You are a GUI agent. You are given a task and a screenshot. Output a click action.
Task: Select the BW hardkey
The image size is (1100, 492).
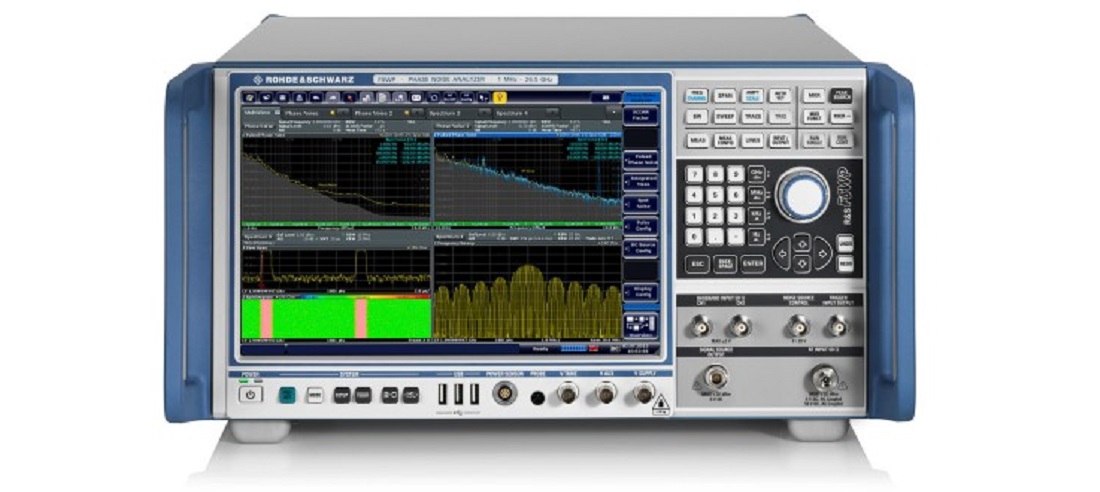(696, 117)
